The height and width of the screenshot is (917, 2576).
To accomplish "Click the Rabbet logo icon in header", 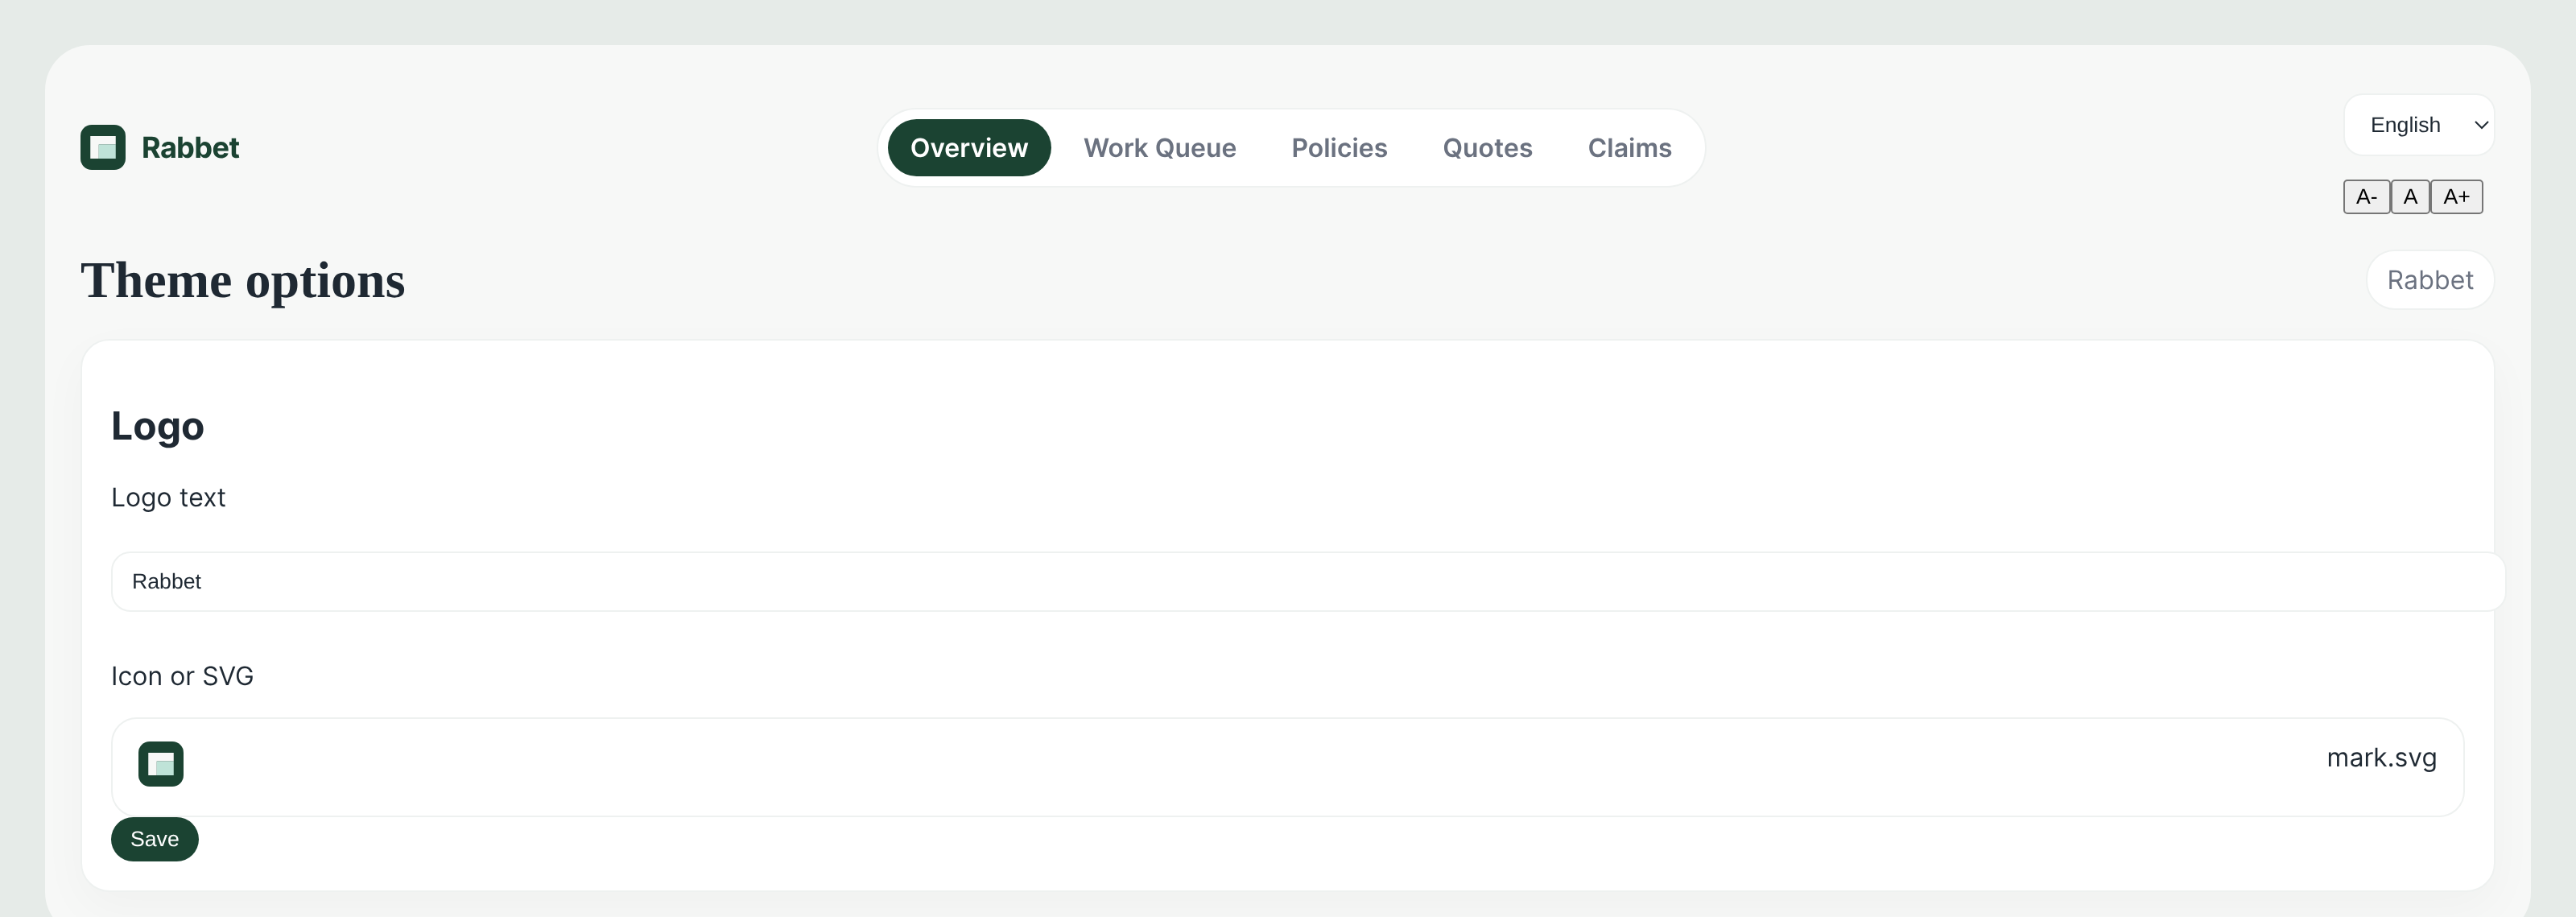I will [x=103, y=148].
